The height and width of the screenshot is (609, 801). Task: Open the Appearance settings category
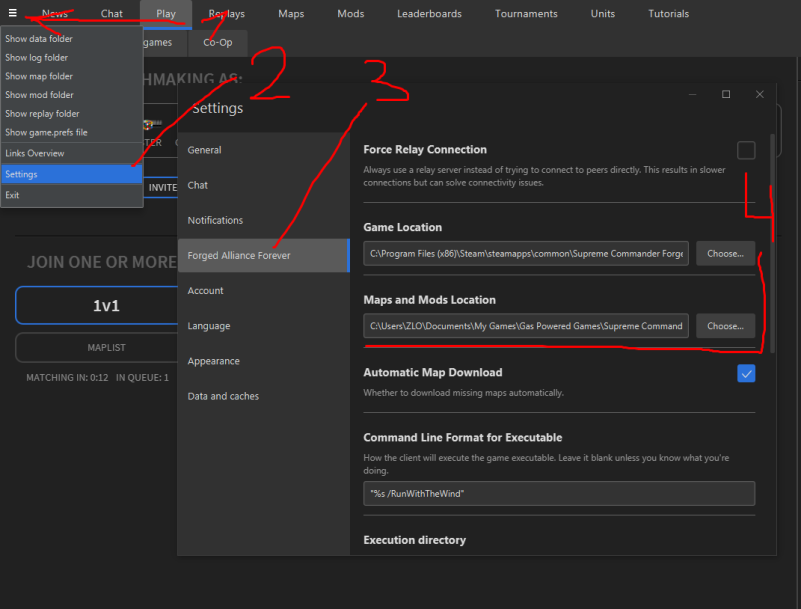point(264,361)
